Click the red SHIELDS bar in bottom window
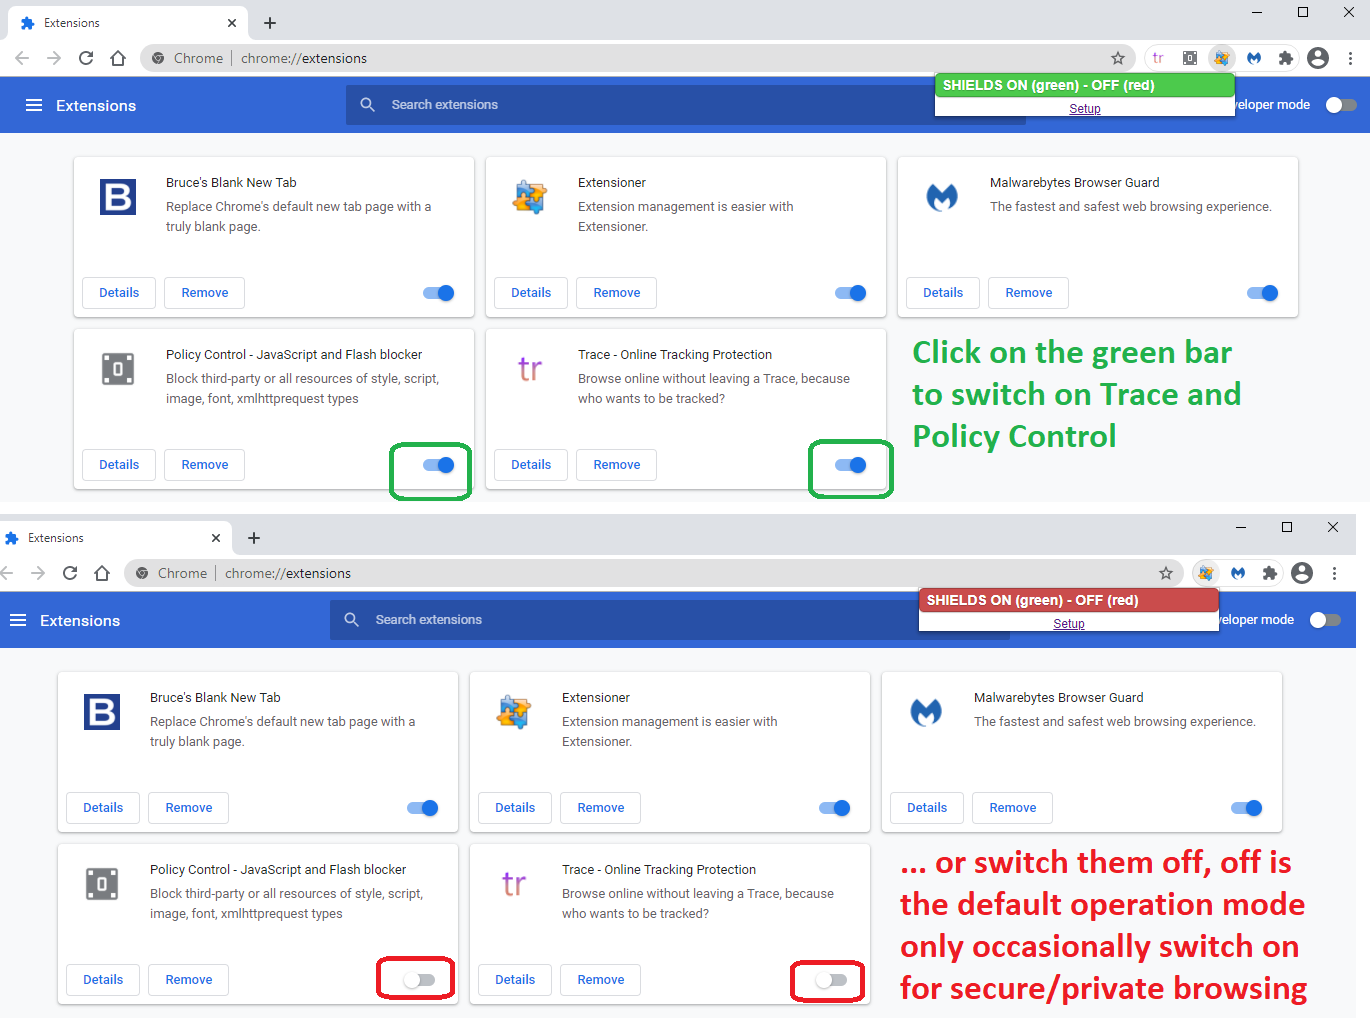The image size is (1372, 1018). (1069, 600)
